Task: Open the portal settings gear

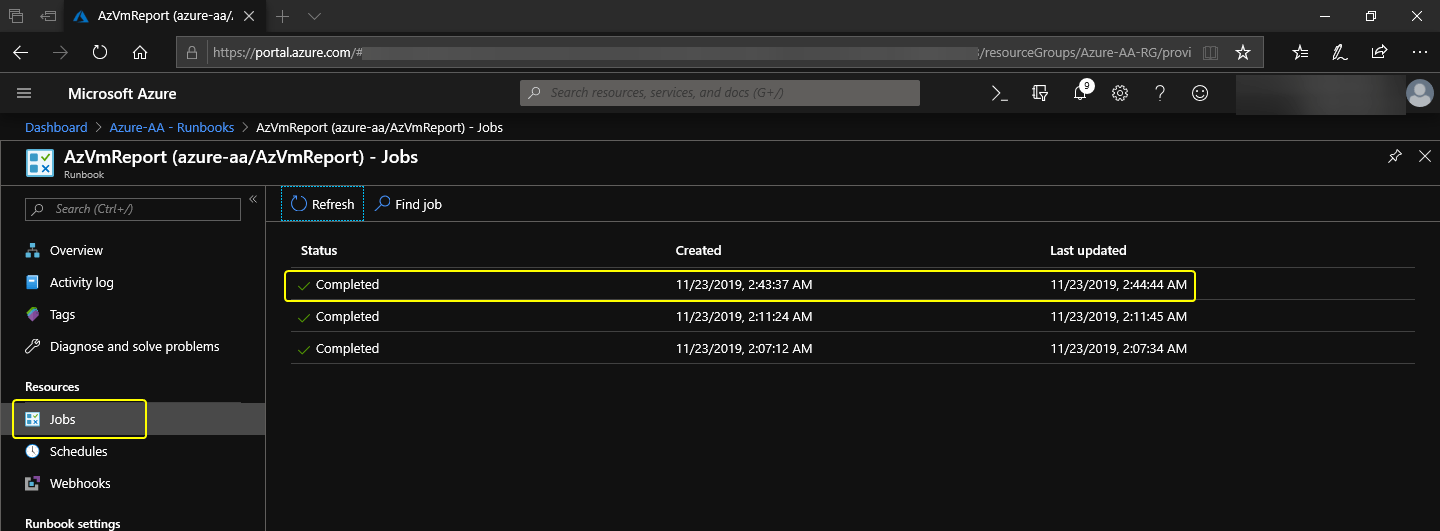Action: pyautogui.click(x=1120, y=93)
